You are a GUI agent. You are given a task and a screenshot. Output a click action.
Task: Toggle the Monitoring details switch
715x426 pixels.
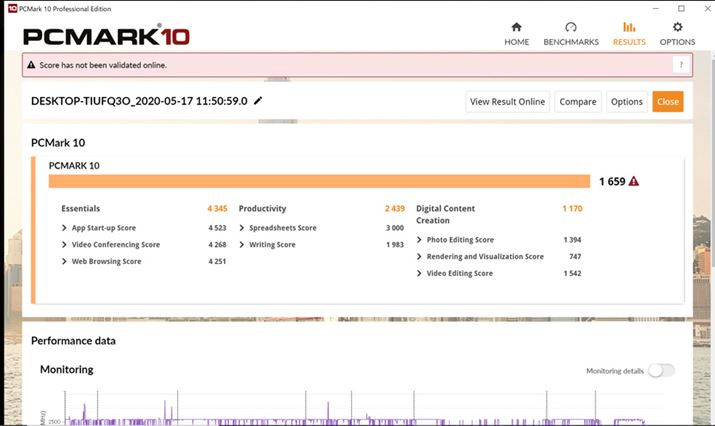click(x=660, y=370)
